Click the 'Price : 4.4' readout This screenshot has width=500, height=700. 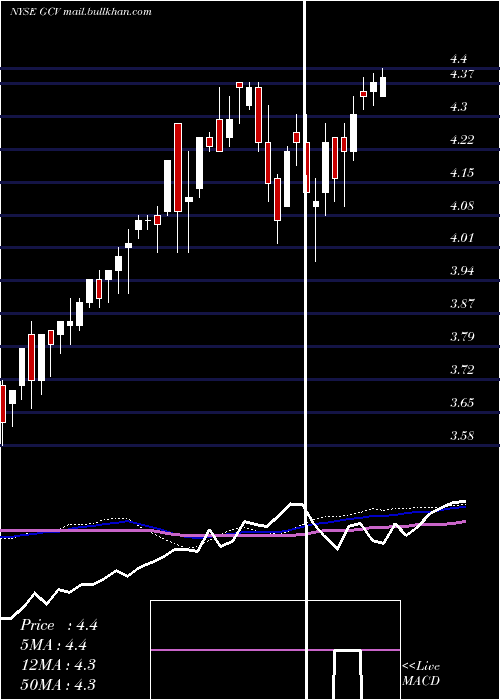tap(58, 625)
